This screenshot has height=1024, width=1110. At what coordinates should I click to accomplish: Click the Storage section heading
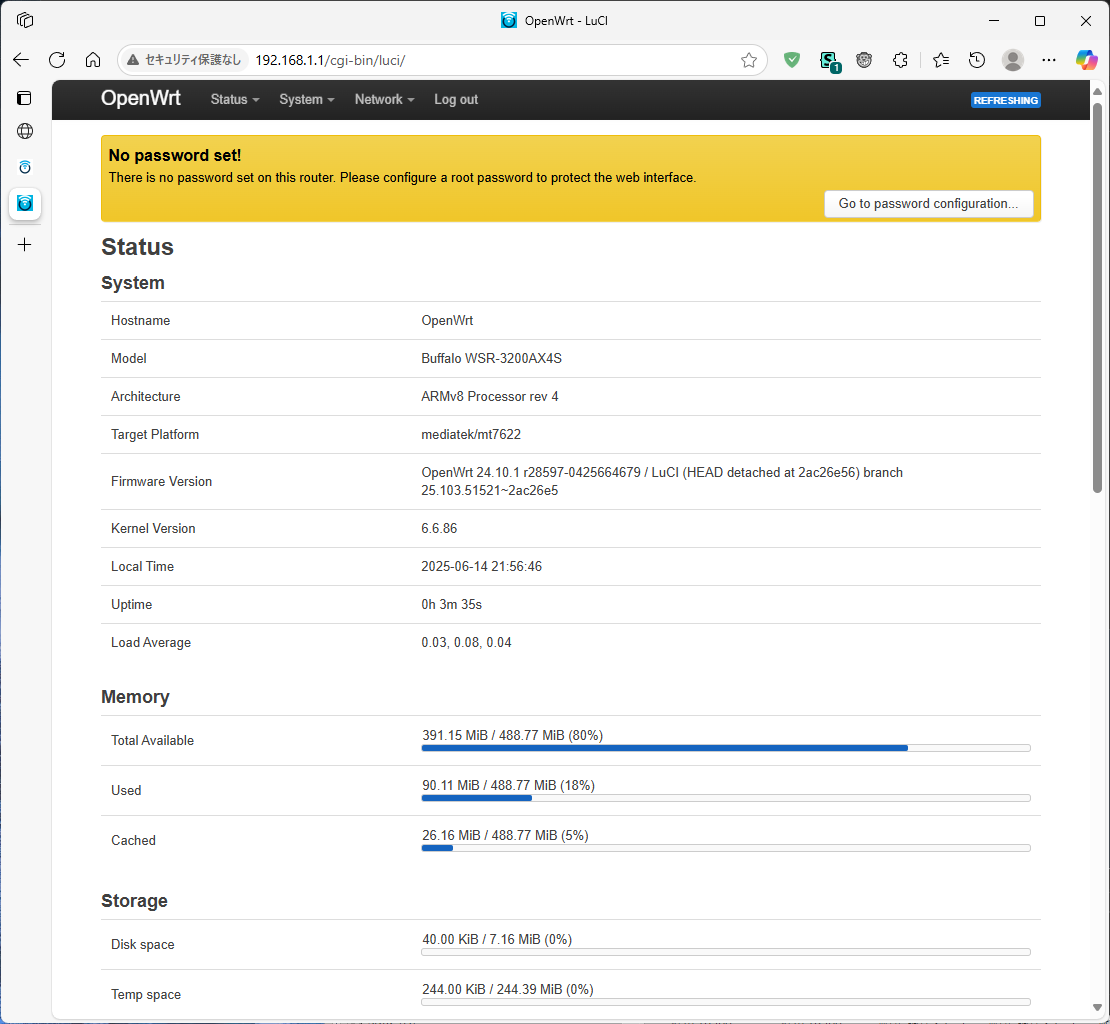(135, 901)
